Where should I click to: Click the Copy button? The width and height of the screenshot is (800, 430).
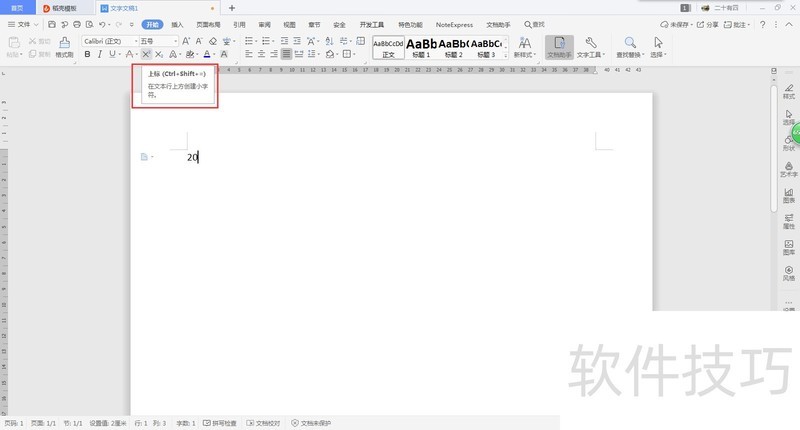39,54
